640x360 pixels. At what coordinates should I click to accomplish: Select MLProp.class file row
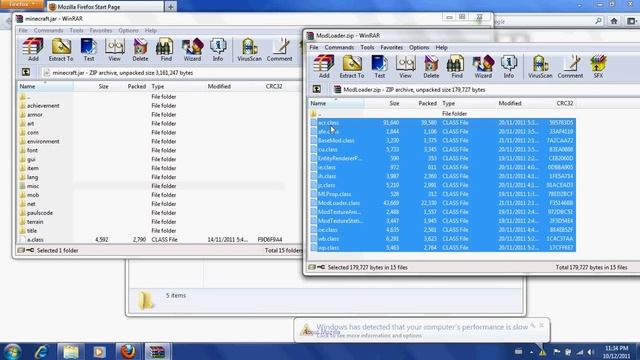pyautogui.click(x=442, y=194)
